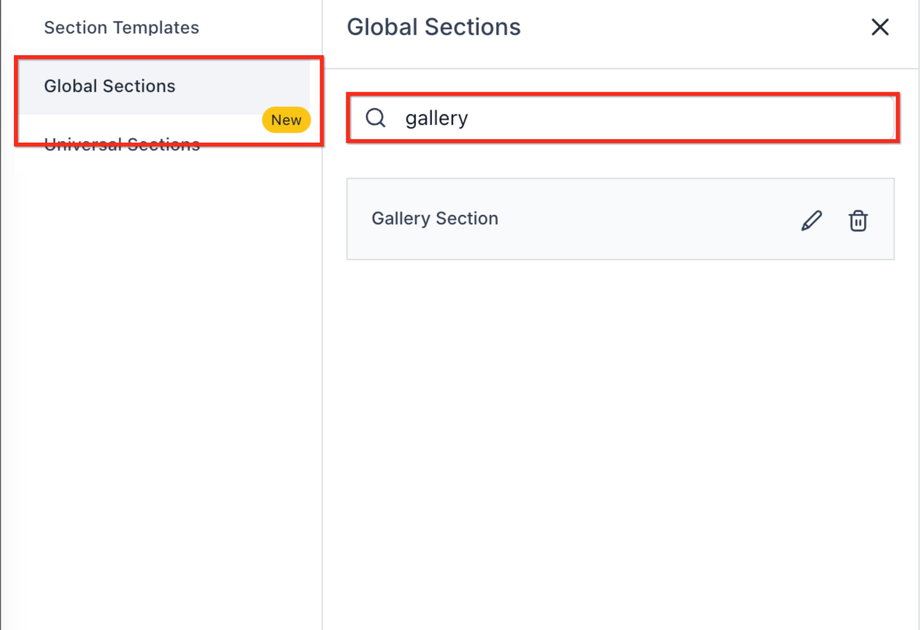Viewport: 920px width, 630px height.
Task: Switch to the Universal Sections tab
Action: 122,146
